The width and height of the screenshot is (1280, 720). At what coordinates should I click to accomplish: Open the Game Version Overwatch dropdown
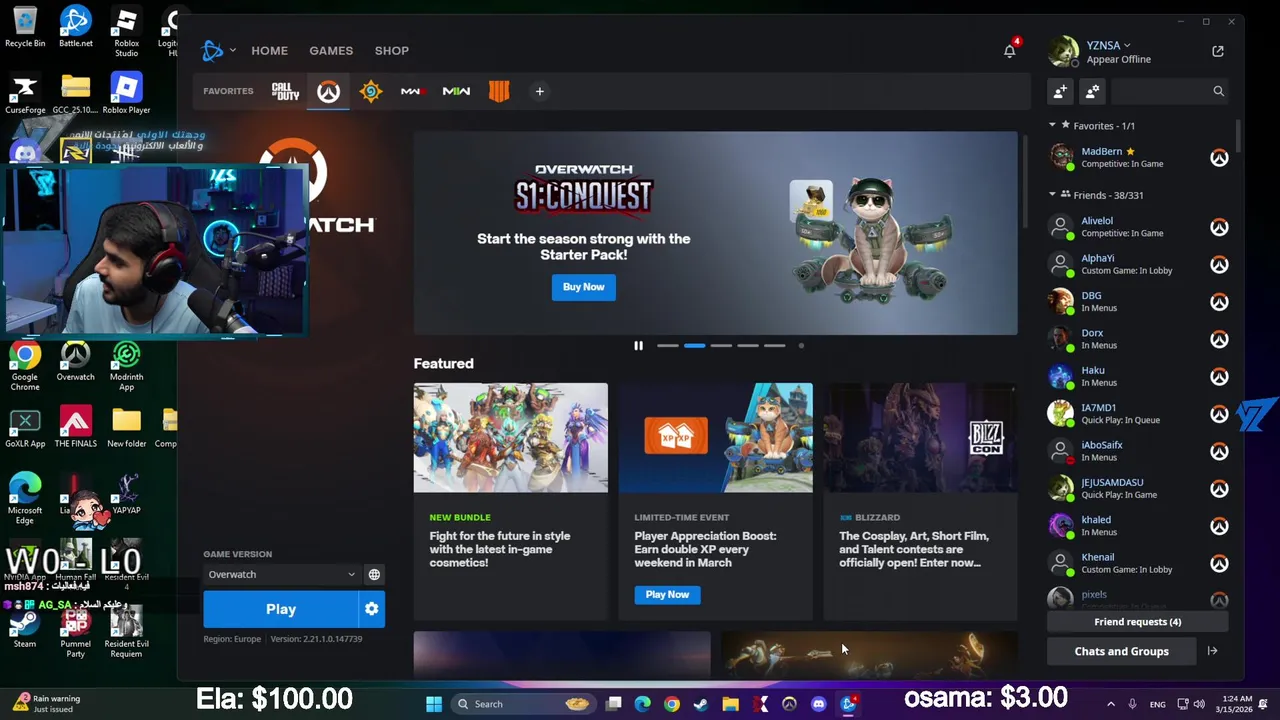coord(281,574)
